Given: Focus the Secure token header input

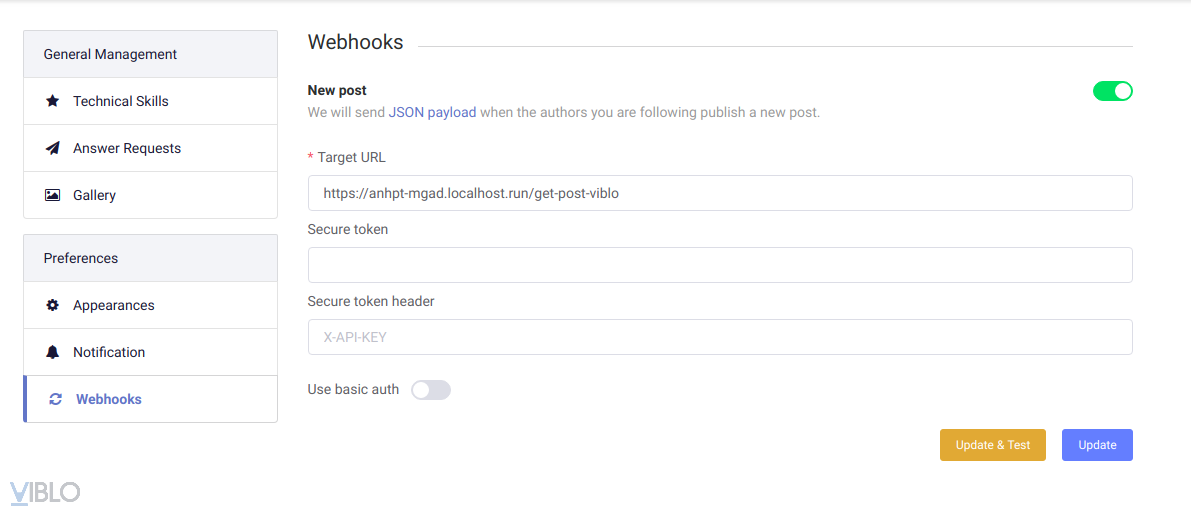Looking at the screenshot, I should [x=720, y=337].
